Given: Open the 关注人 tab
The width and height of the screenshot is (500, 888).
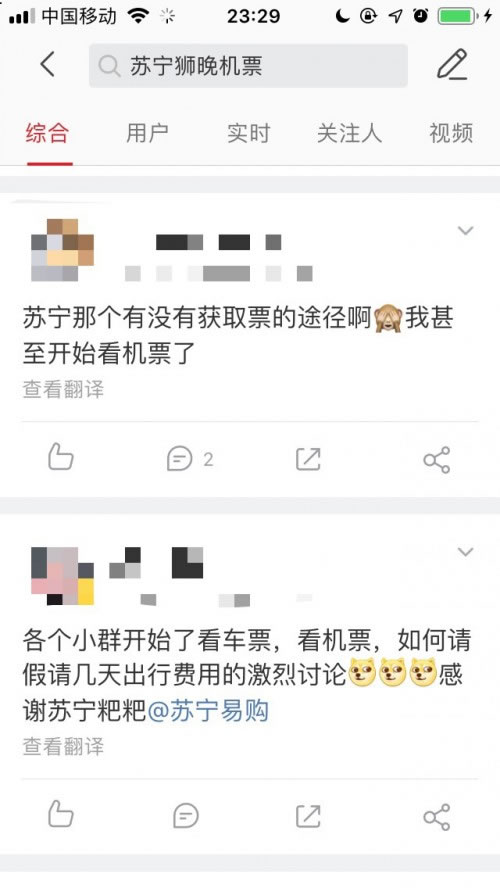Looking at the screenshot, I should click(x=349, y=134).
